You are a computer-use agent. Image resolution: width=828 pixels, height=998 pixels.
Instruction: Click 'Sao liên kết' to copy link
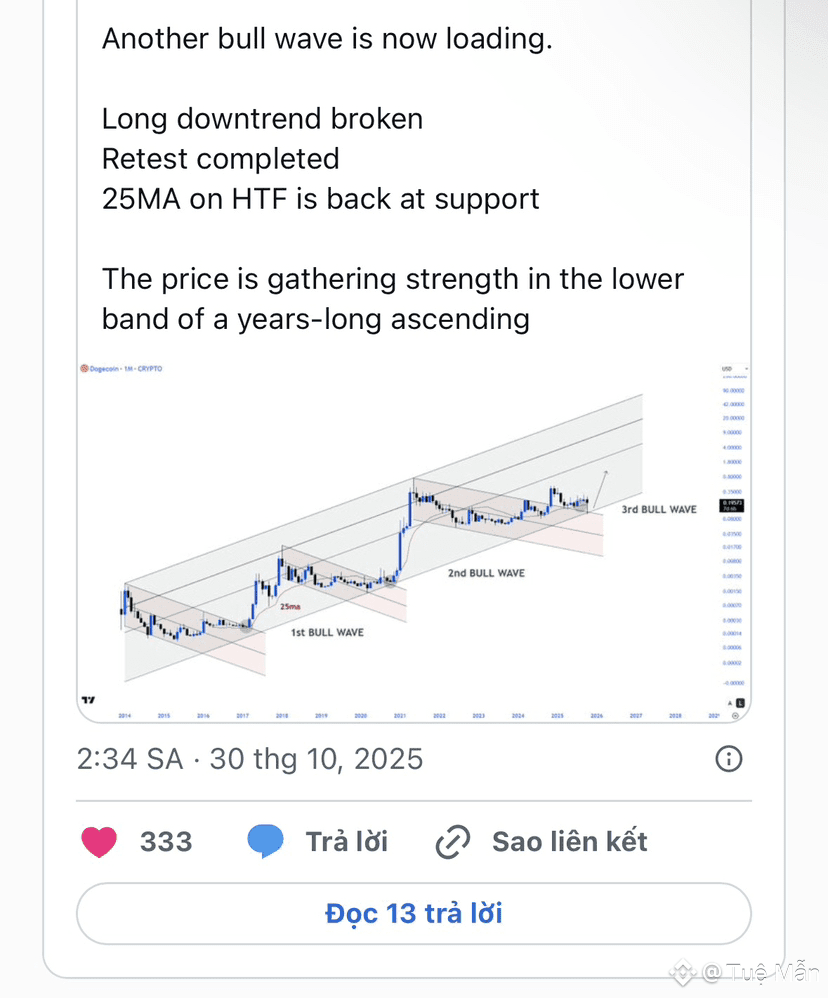(569, 842)
